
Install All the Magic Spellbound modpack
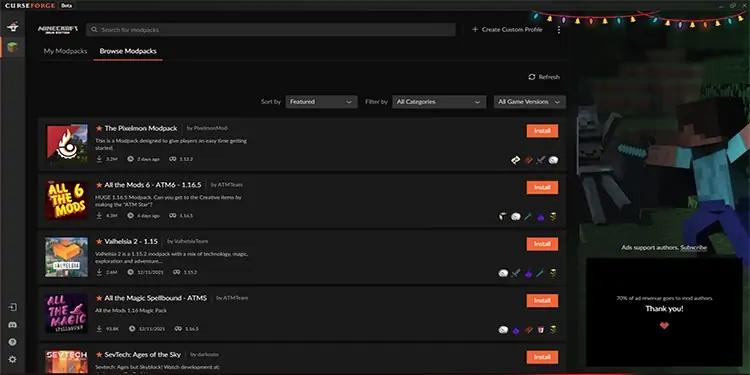(x=542, y=300)
